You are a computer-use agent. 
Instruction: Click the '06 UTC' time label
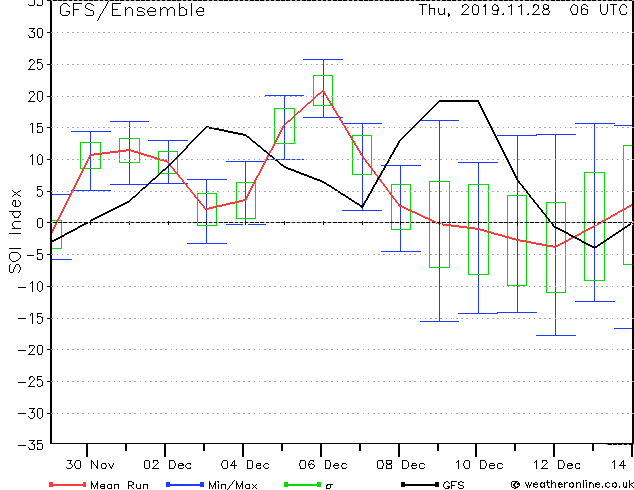(x=598, y=10)
